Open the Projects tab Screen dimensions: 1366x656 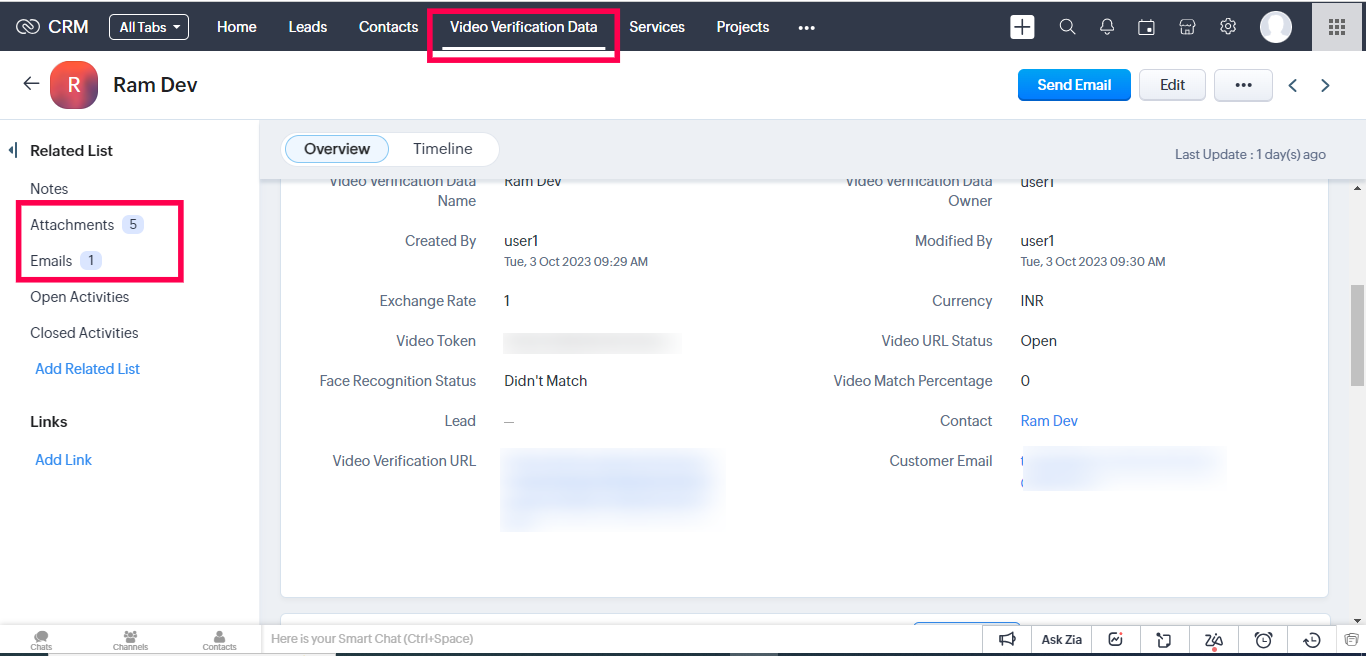click(x=742, y=27)
